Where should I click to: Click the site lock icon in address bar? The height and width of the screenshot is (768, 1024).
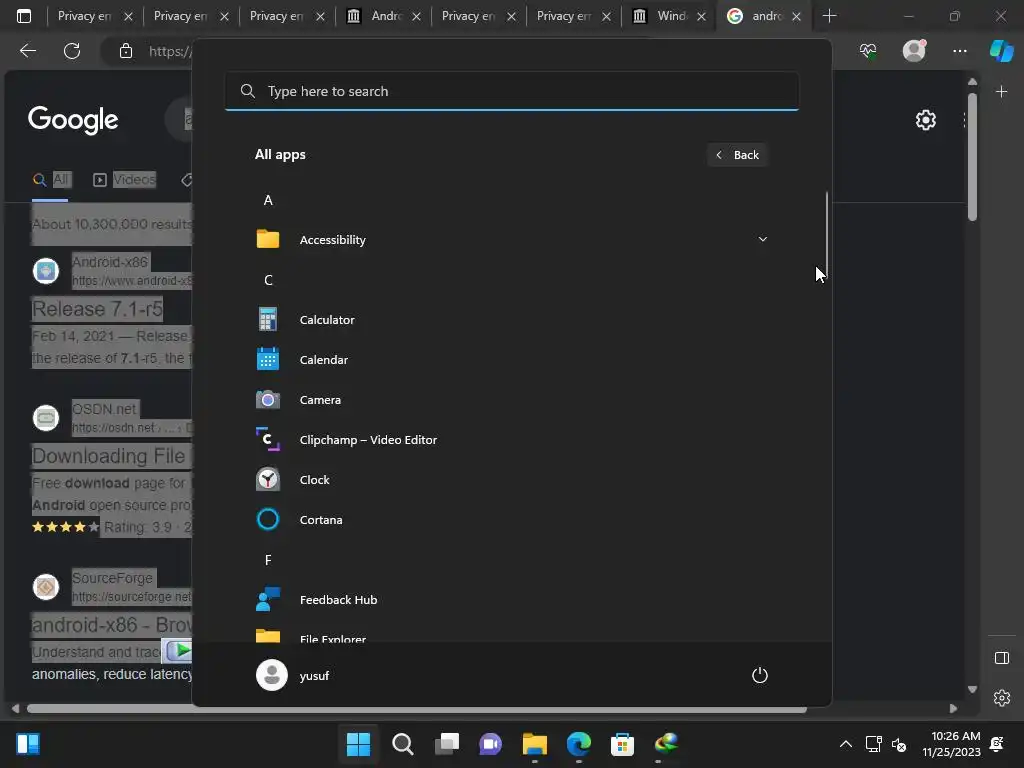pos(125,51)
